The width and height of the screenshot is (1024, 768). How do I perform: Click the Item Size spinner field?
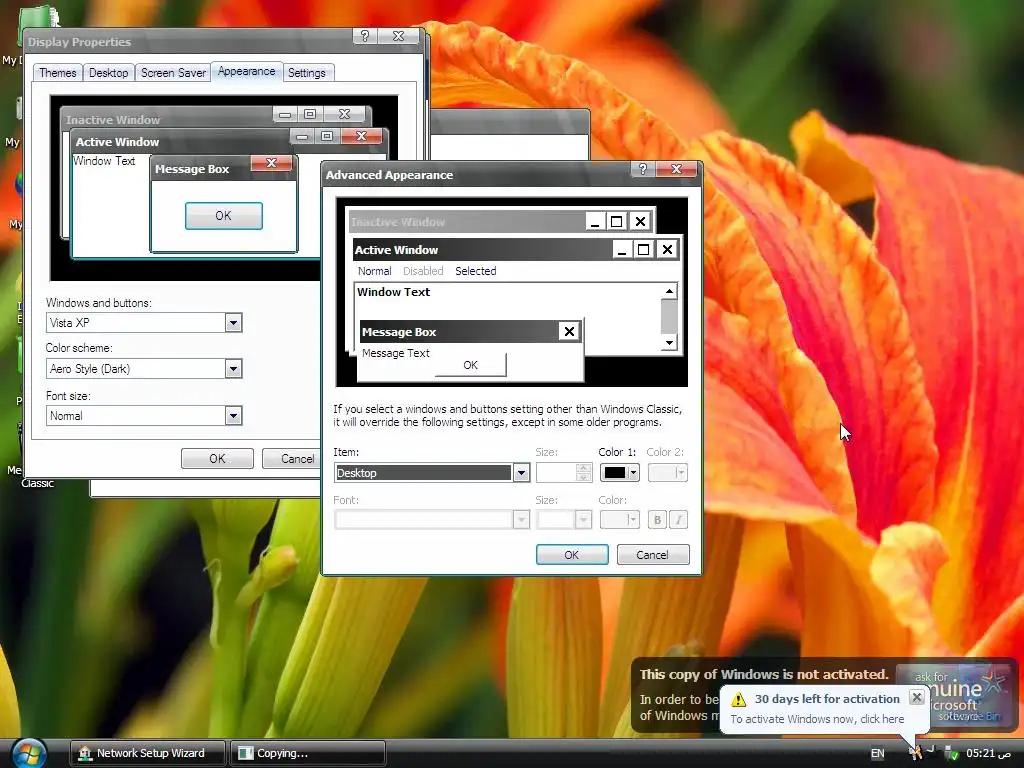click(x=563, y=473)
